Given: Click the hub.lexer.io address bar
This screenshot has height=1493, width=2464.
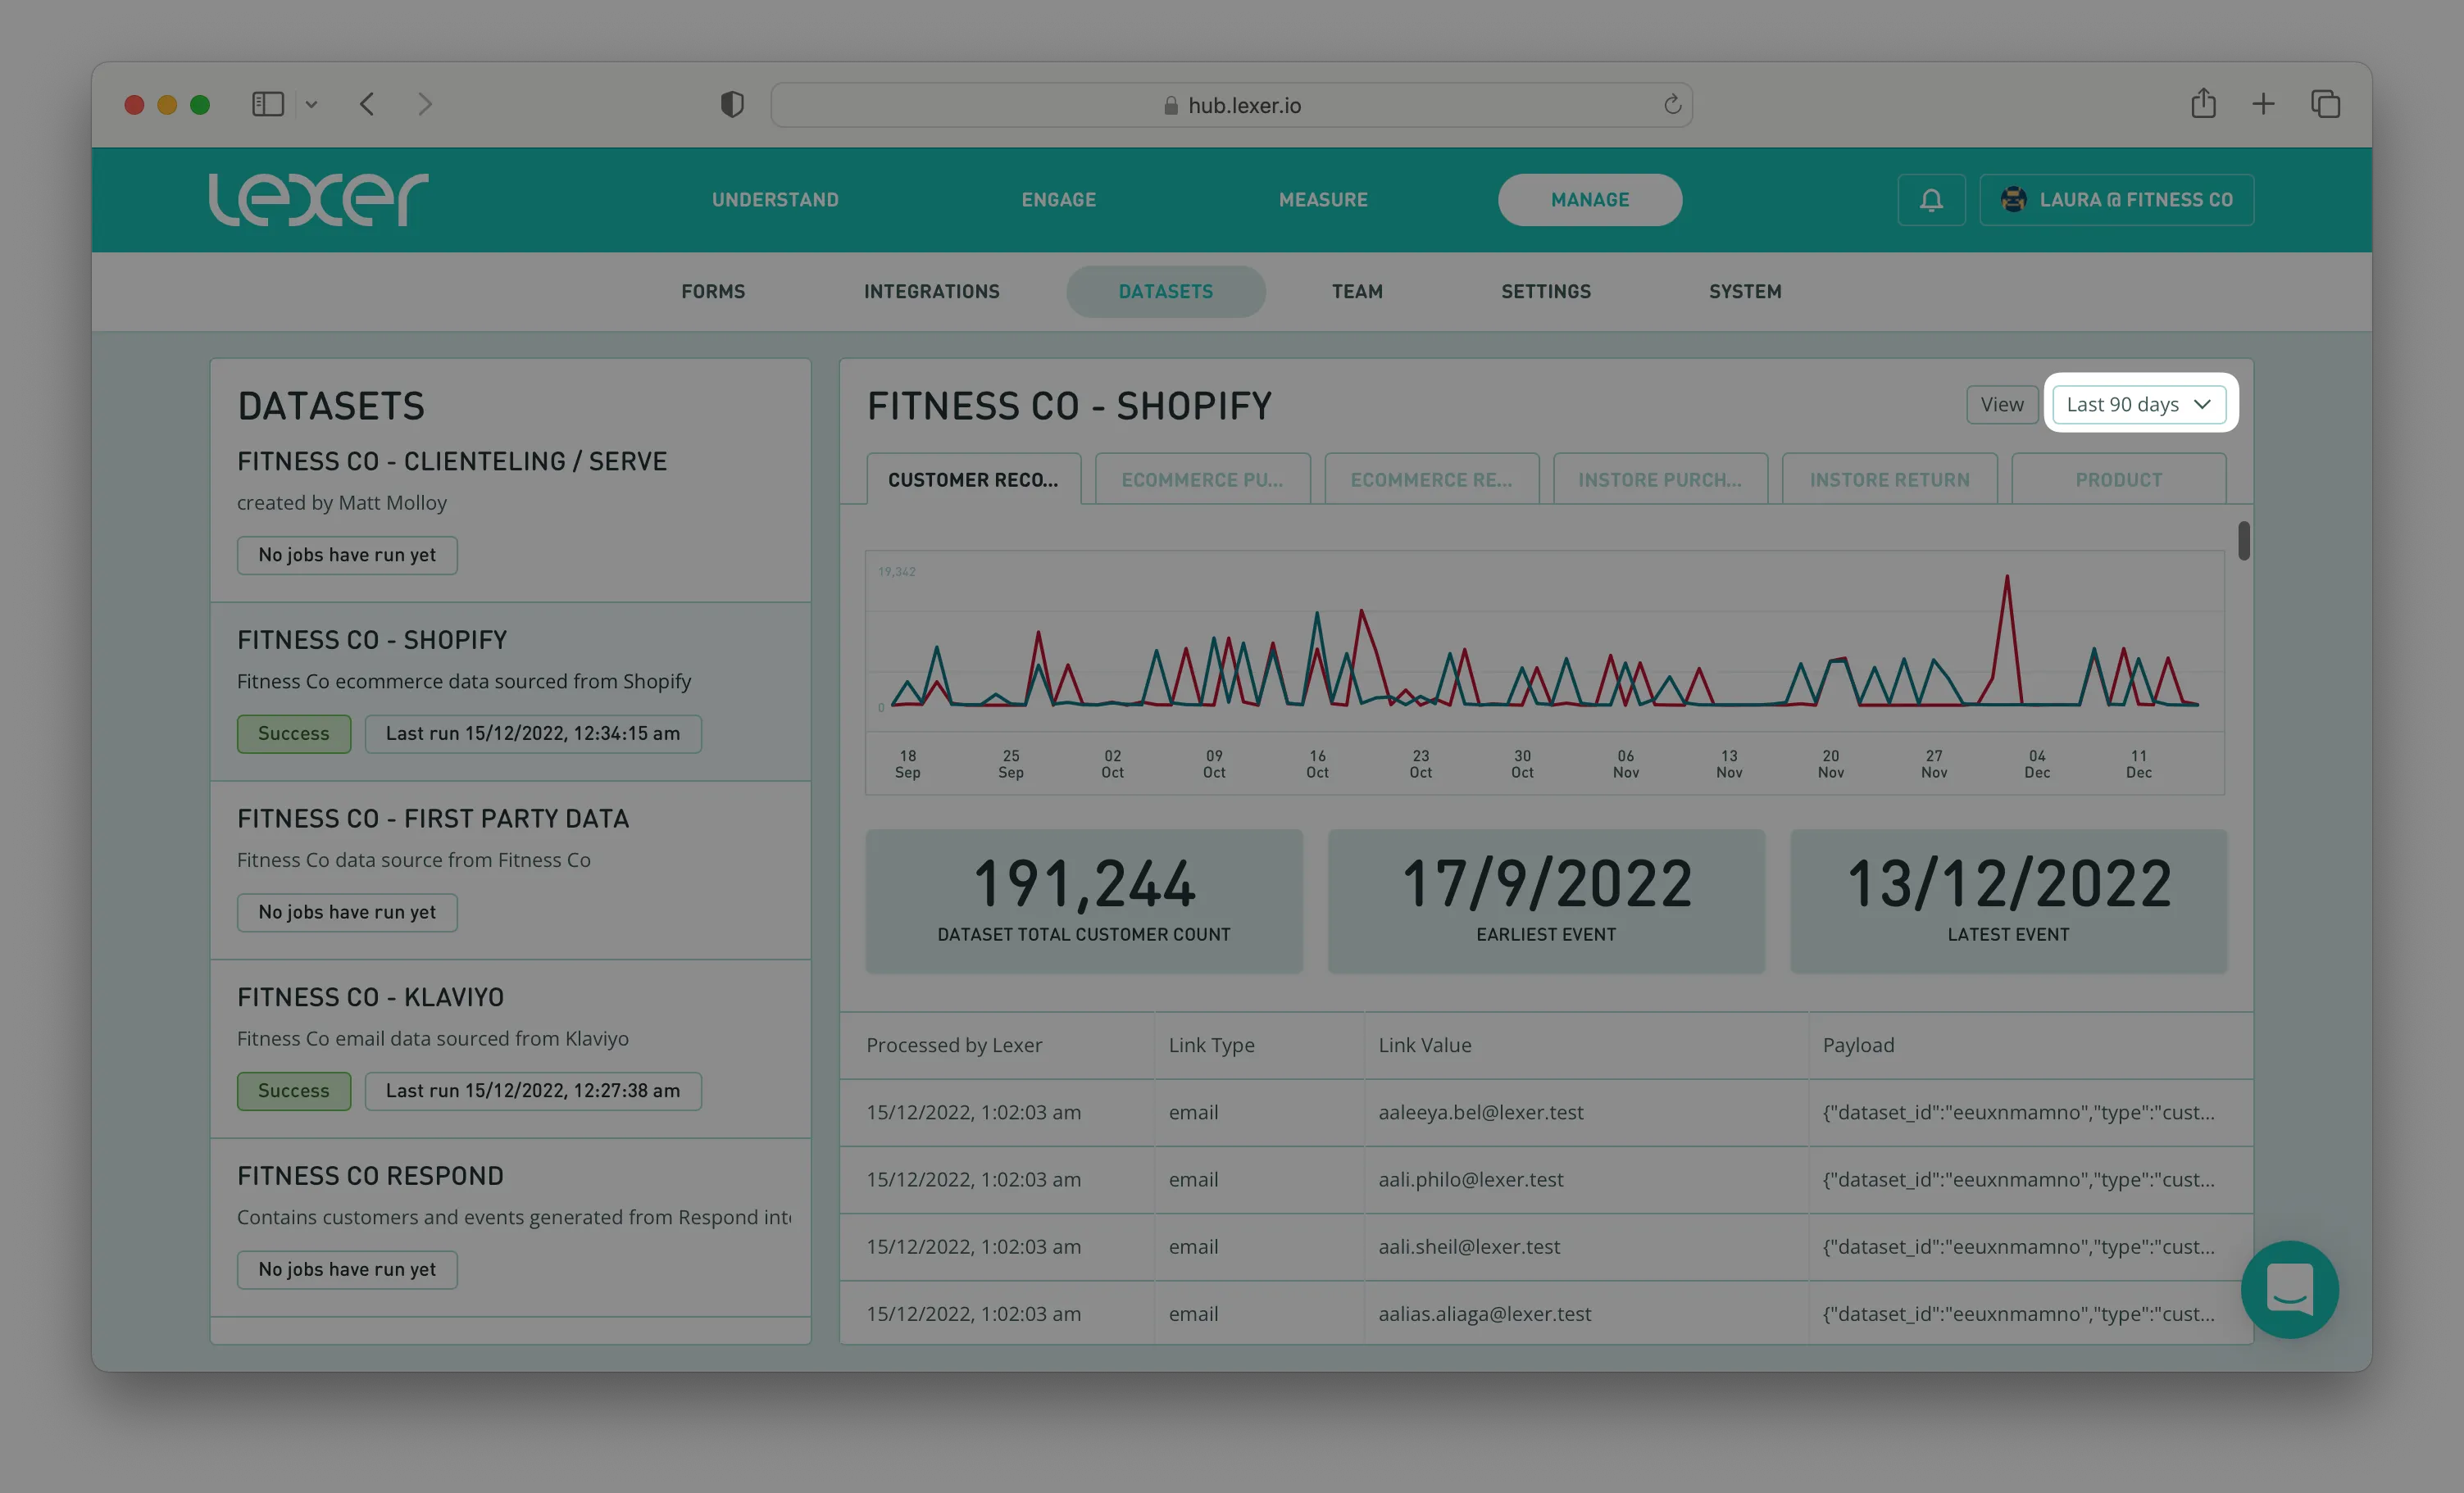Looking at the screenshot, I should [1231, 105].
